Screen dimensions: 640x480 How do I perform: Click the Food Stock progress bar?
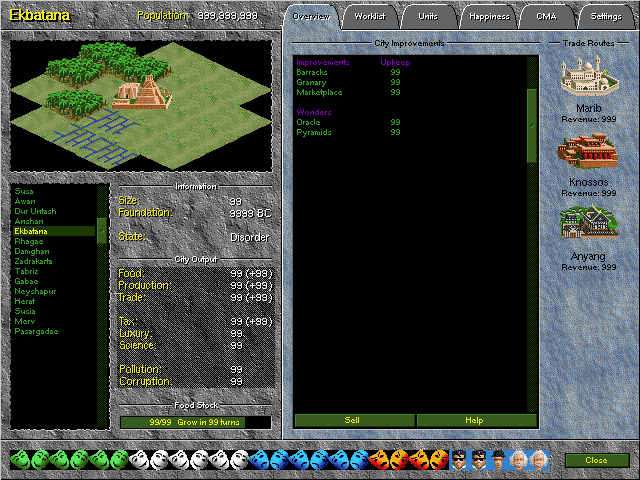(x=196, y=422)
